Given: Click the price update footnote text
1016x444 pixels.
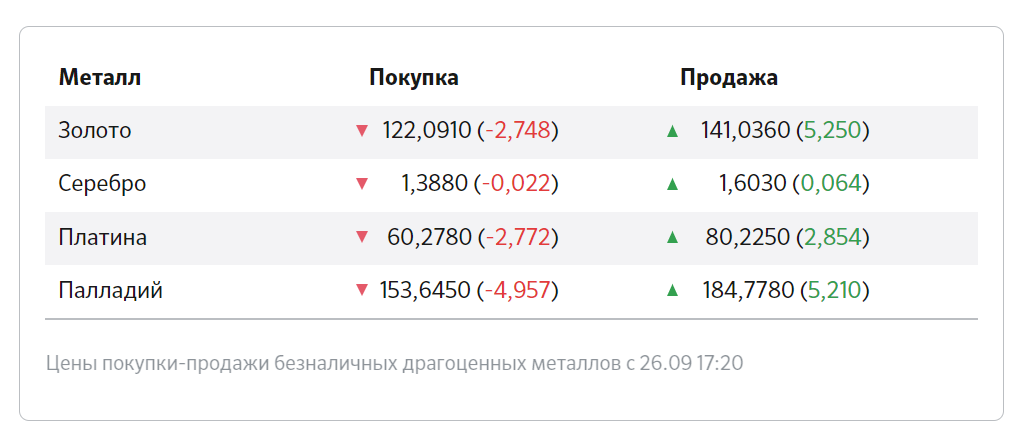Looking at the screenshot, I should tap(395, 362).
